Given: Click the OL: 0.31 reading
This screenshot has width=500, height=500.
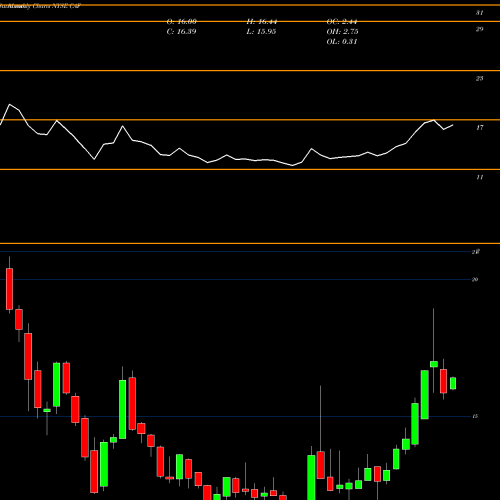Looking at the screenshot, I should pyautogui.click(x=342, y=42).
